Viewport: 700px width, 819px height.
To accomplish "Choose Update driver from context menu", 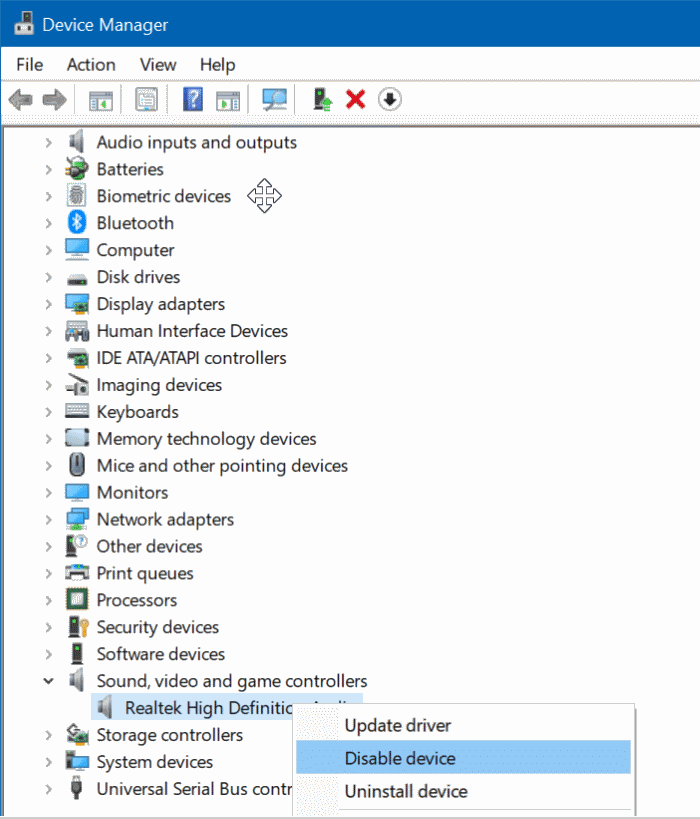I will click(463, 725).
